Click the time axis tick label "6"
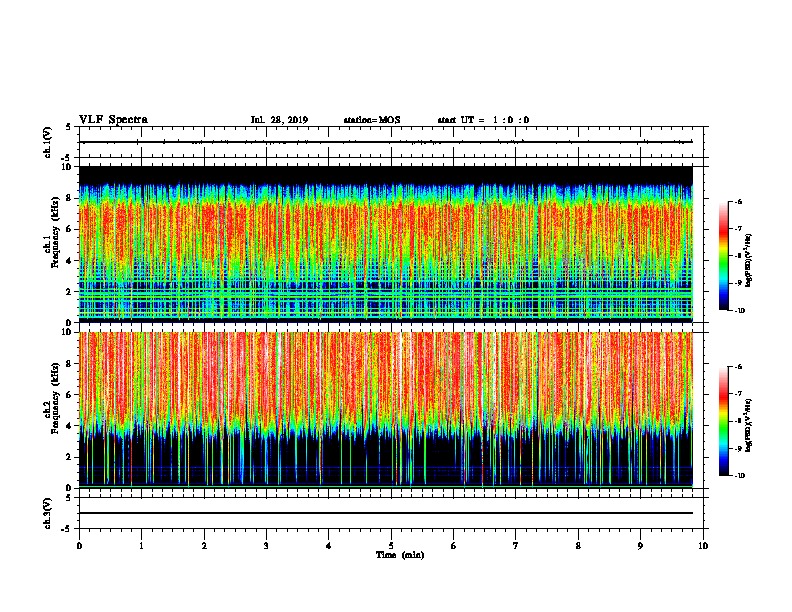This screenshot has height=612, width=792. coord(454,546)
